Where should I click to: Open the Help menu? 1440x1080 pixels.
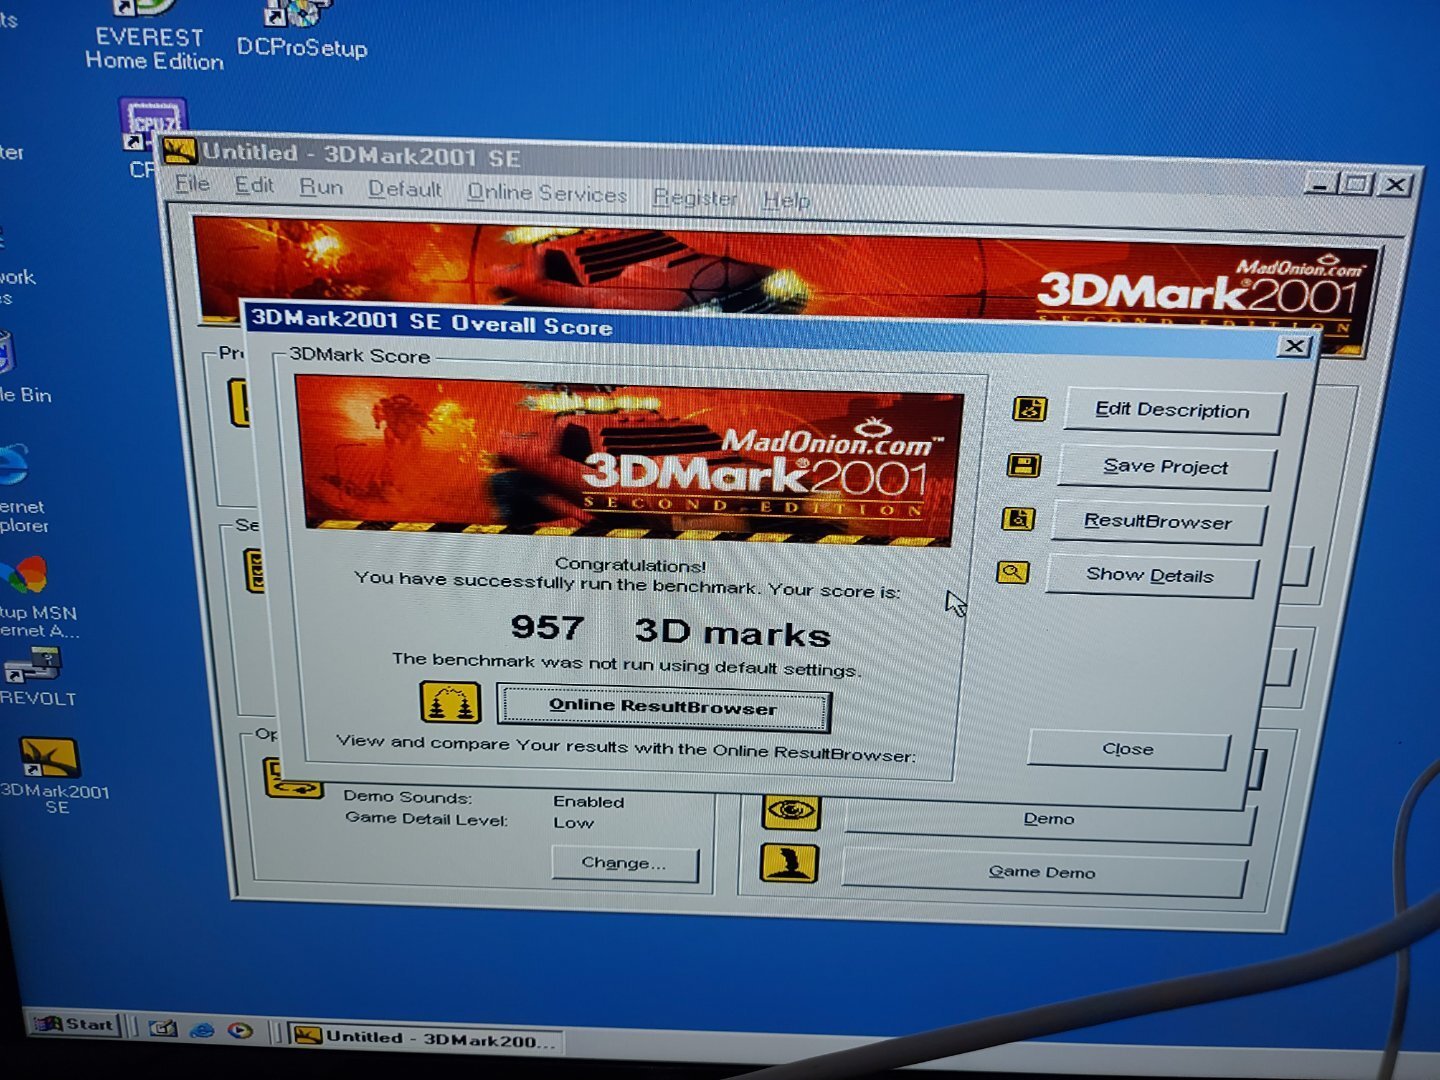pos(786,200)
